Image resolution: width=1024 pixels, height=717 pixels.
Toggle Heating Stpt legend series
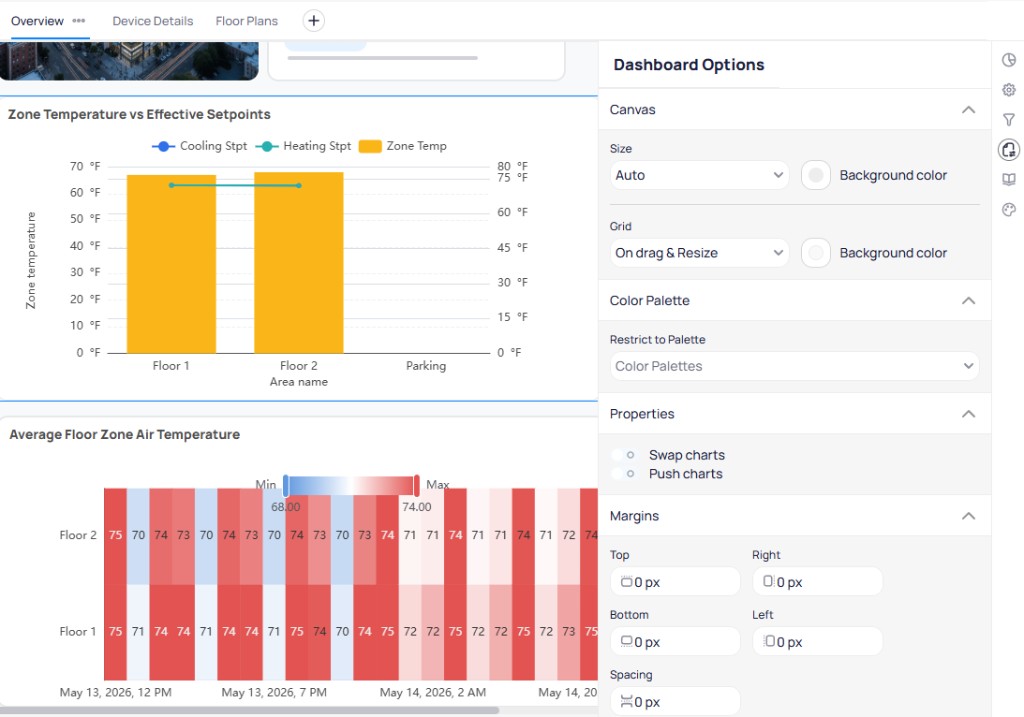click(x=303, y=146)
